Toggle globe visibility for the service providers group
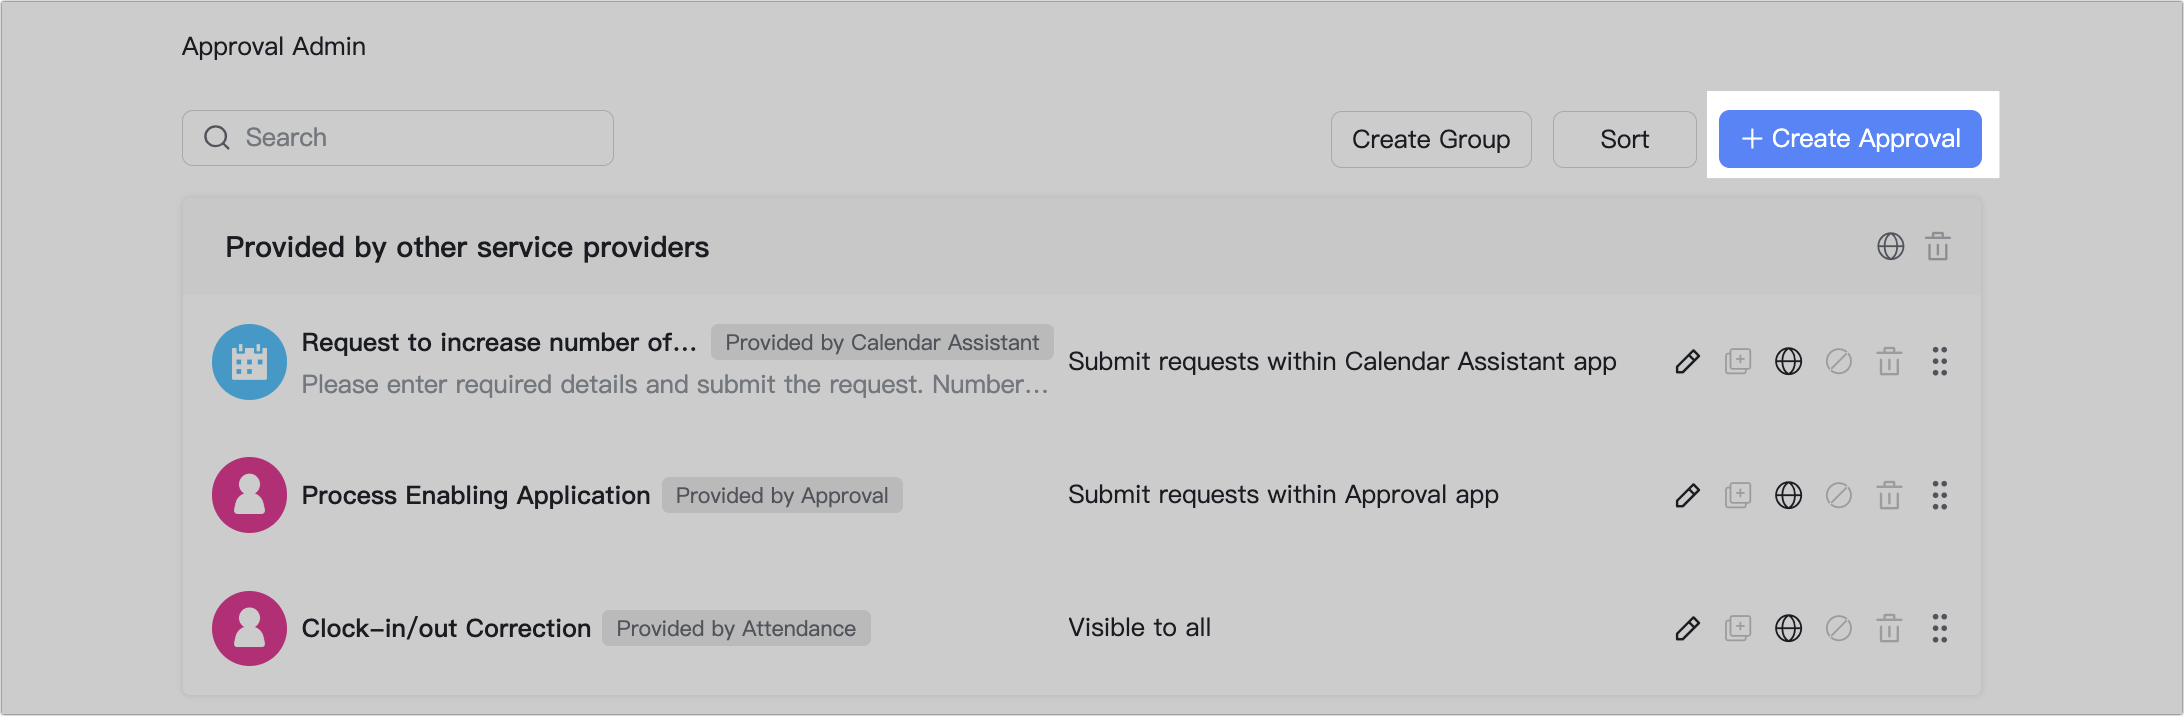The image size is (2184, 716). (1891, 246)
